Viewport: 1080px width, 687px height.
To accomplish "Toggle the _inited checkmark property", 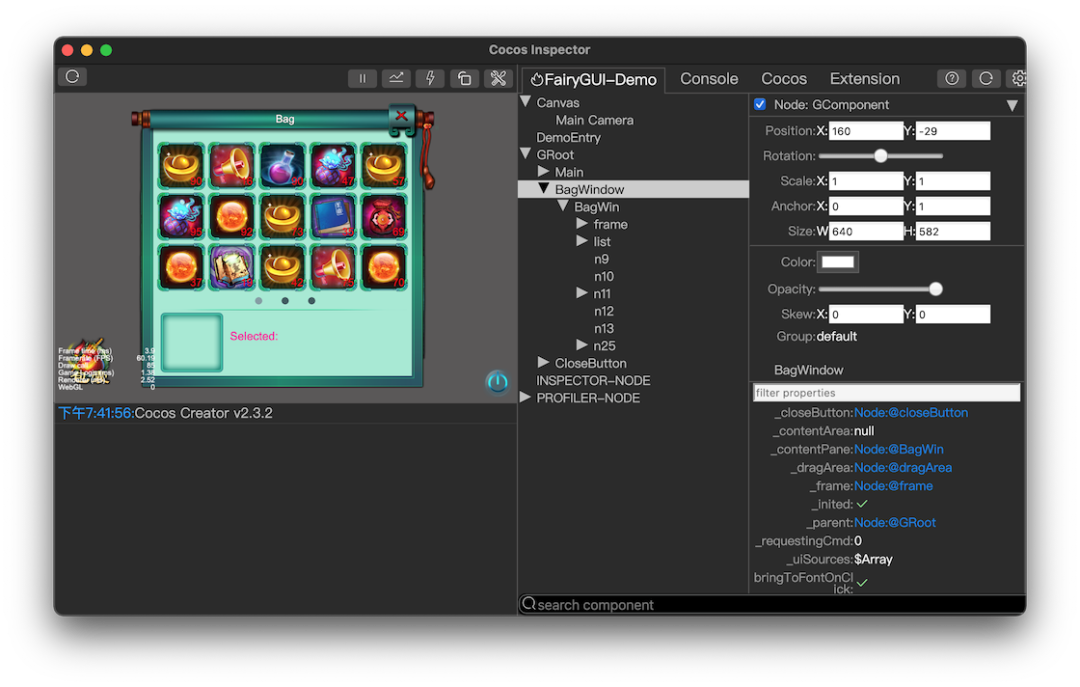I will 862,504.
